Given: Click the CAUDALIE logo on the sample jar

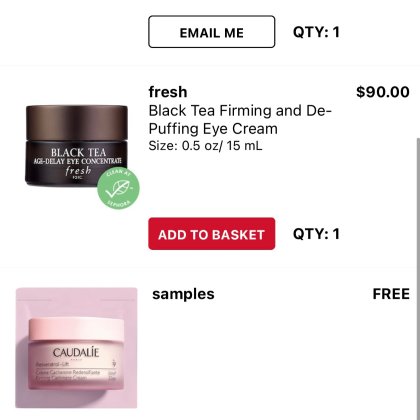Looking at the screenshot, I should coord(76,352).
